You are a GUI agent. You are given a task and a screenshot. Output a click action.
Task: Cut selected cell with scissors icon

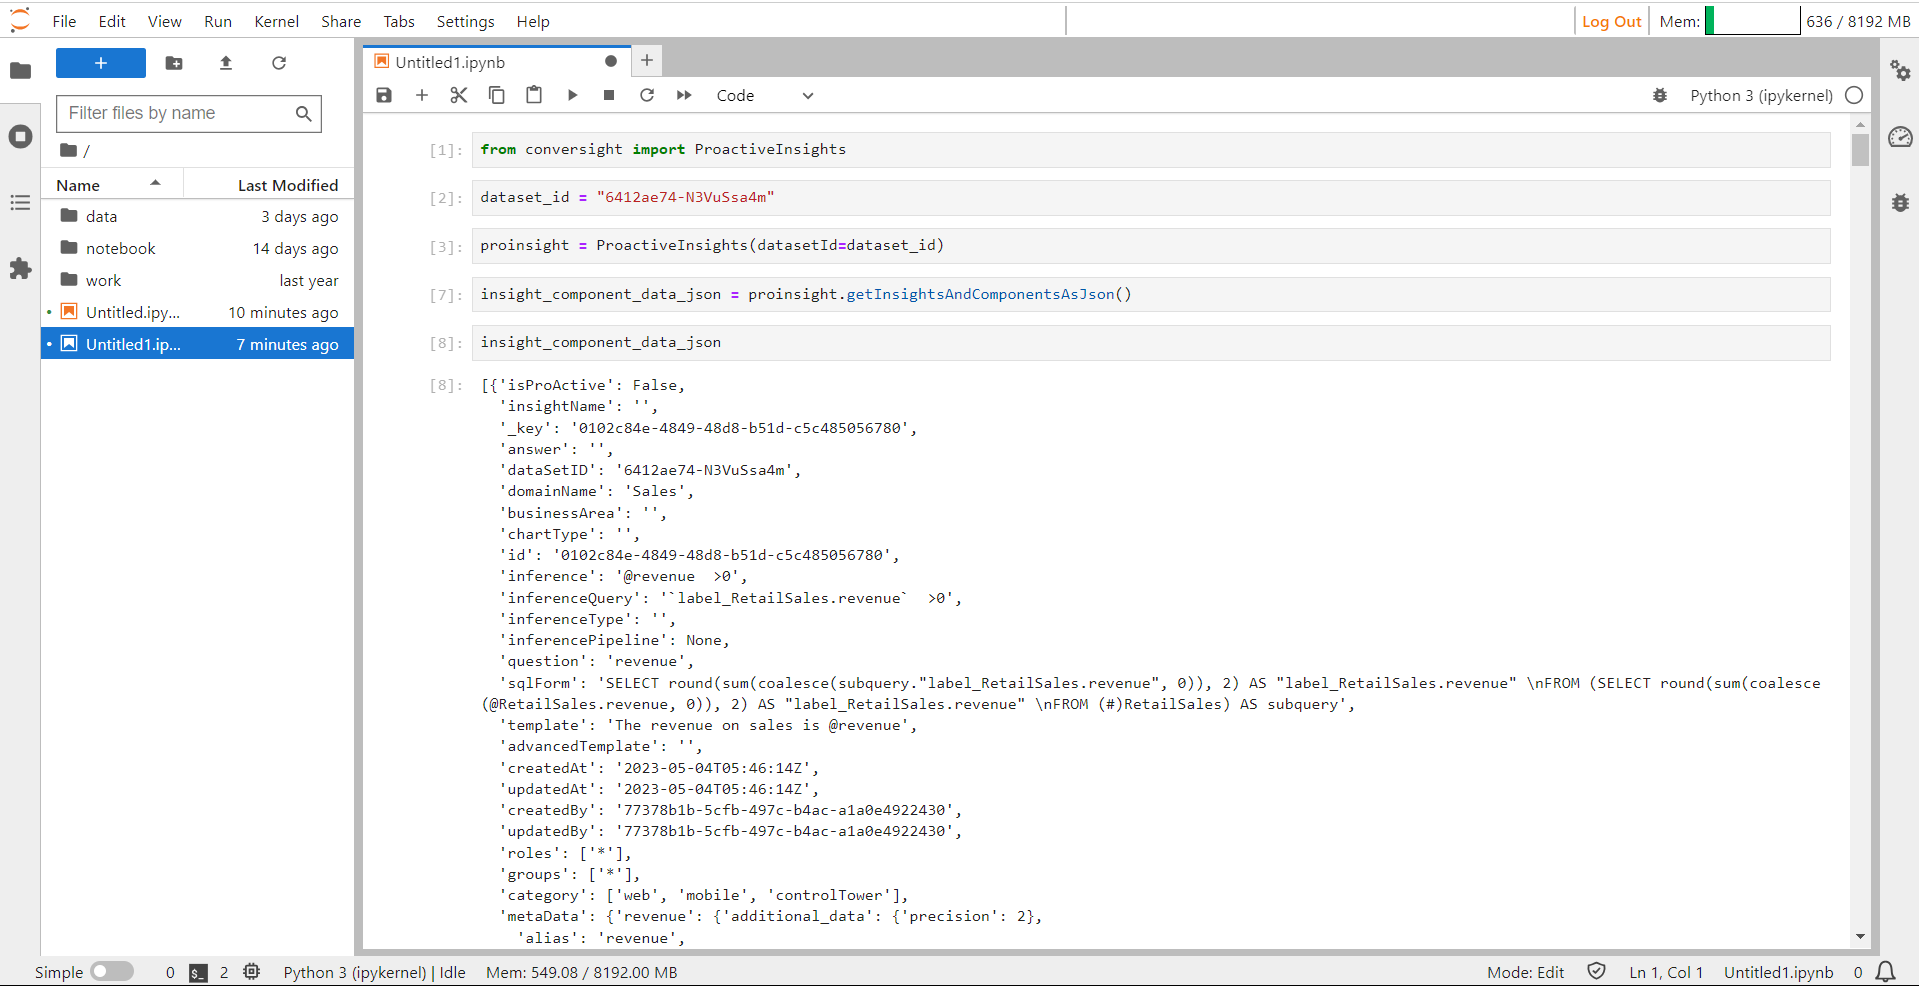tap(459, 95)
